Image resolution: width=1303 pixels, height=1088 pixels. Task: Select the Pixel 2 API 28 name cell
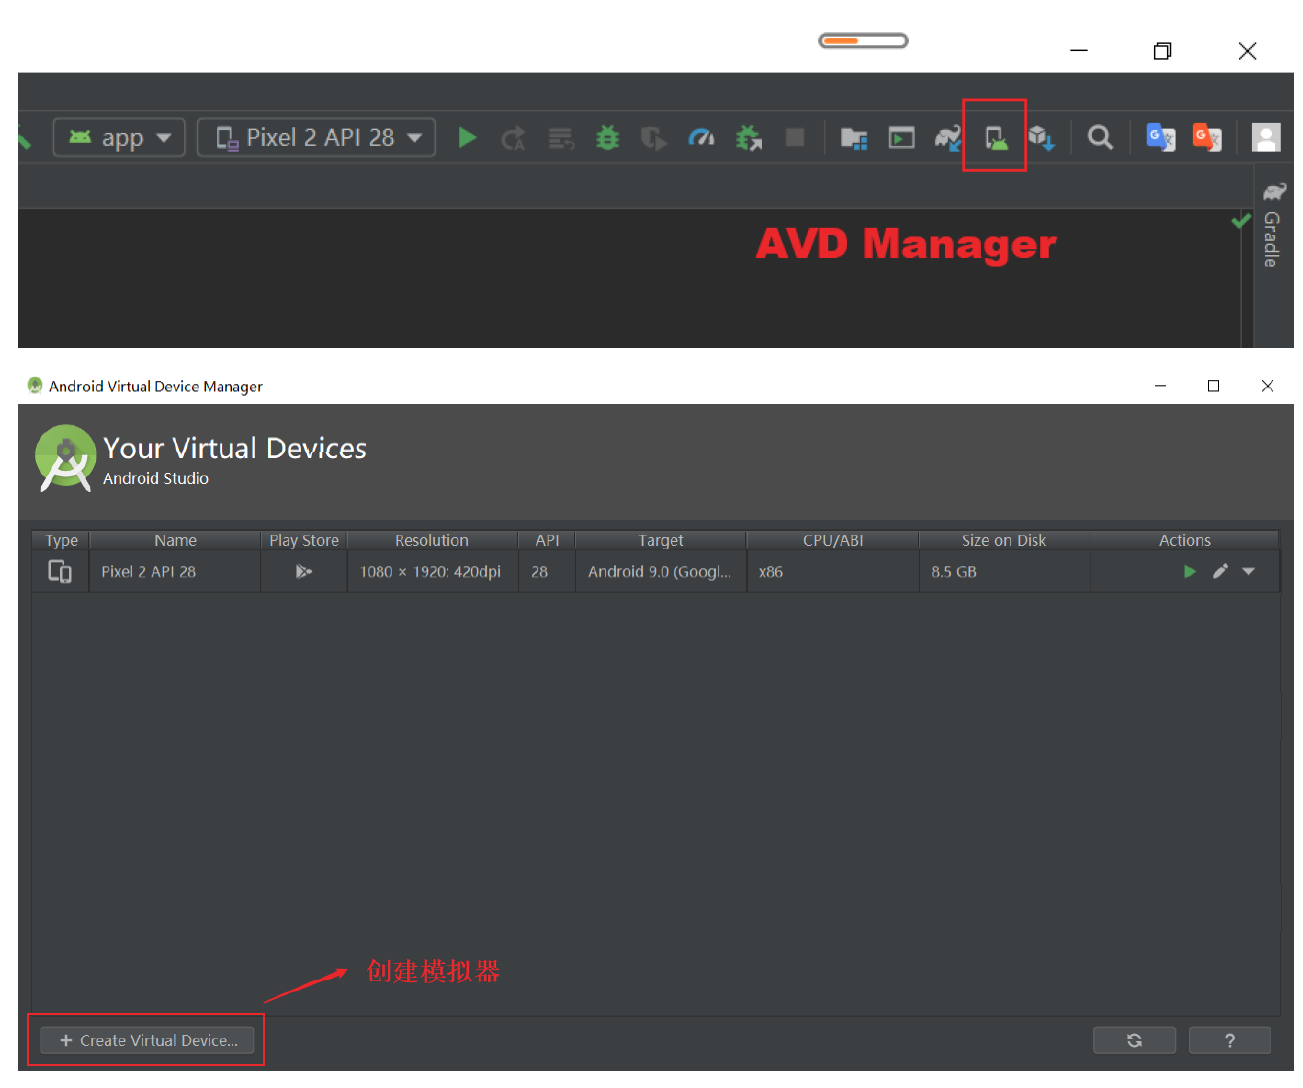[175, 571]
